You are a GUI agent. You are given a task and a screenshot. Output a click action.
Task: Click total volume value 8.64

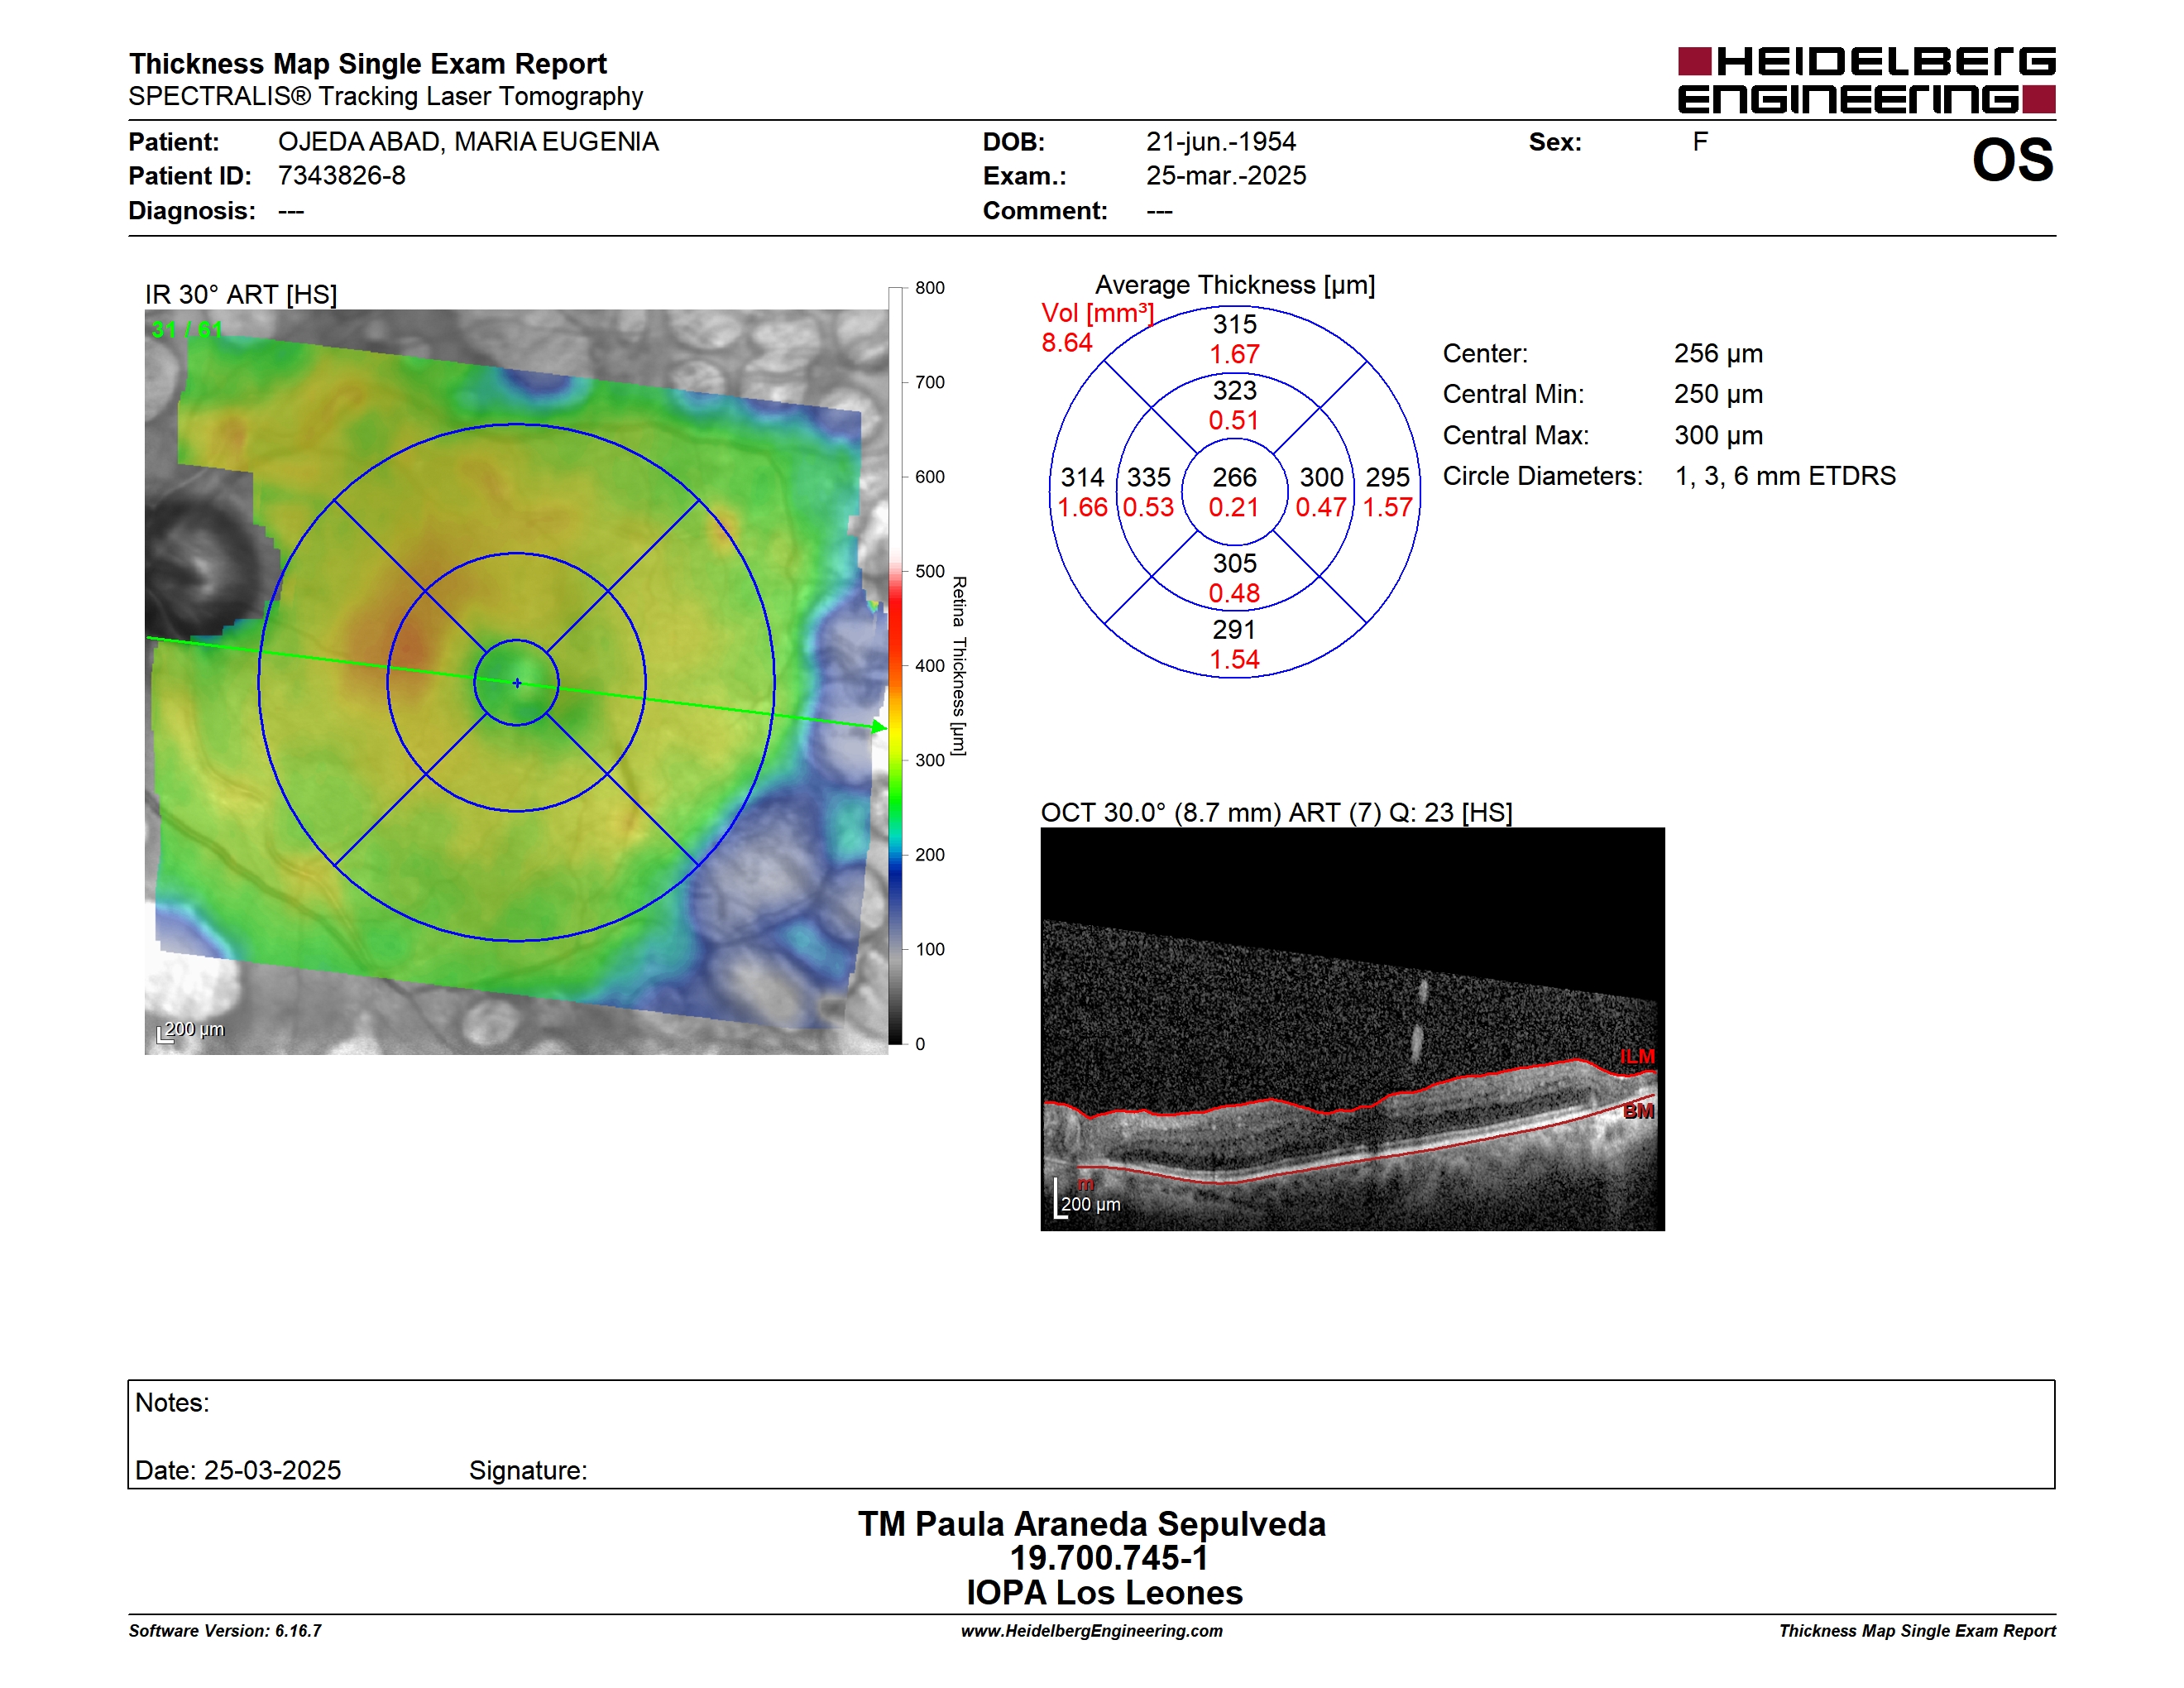[x=1067, y=343]
